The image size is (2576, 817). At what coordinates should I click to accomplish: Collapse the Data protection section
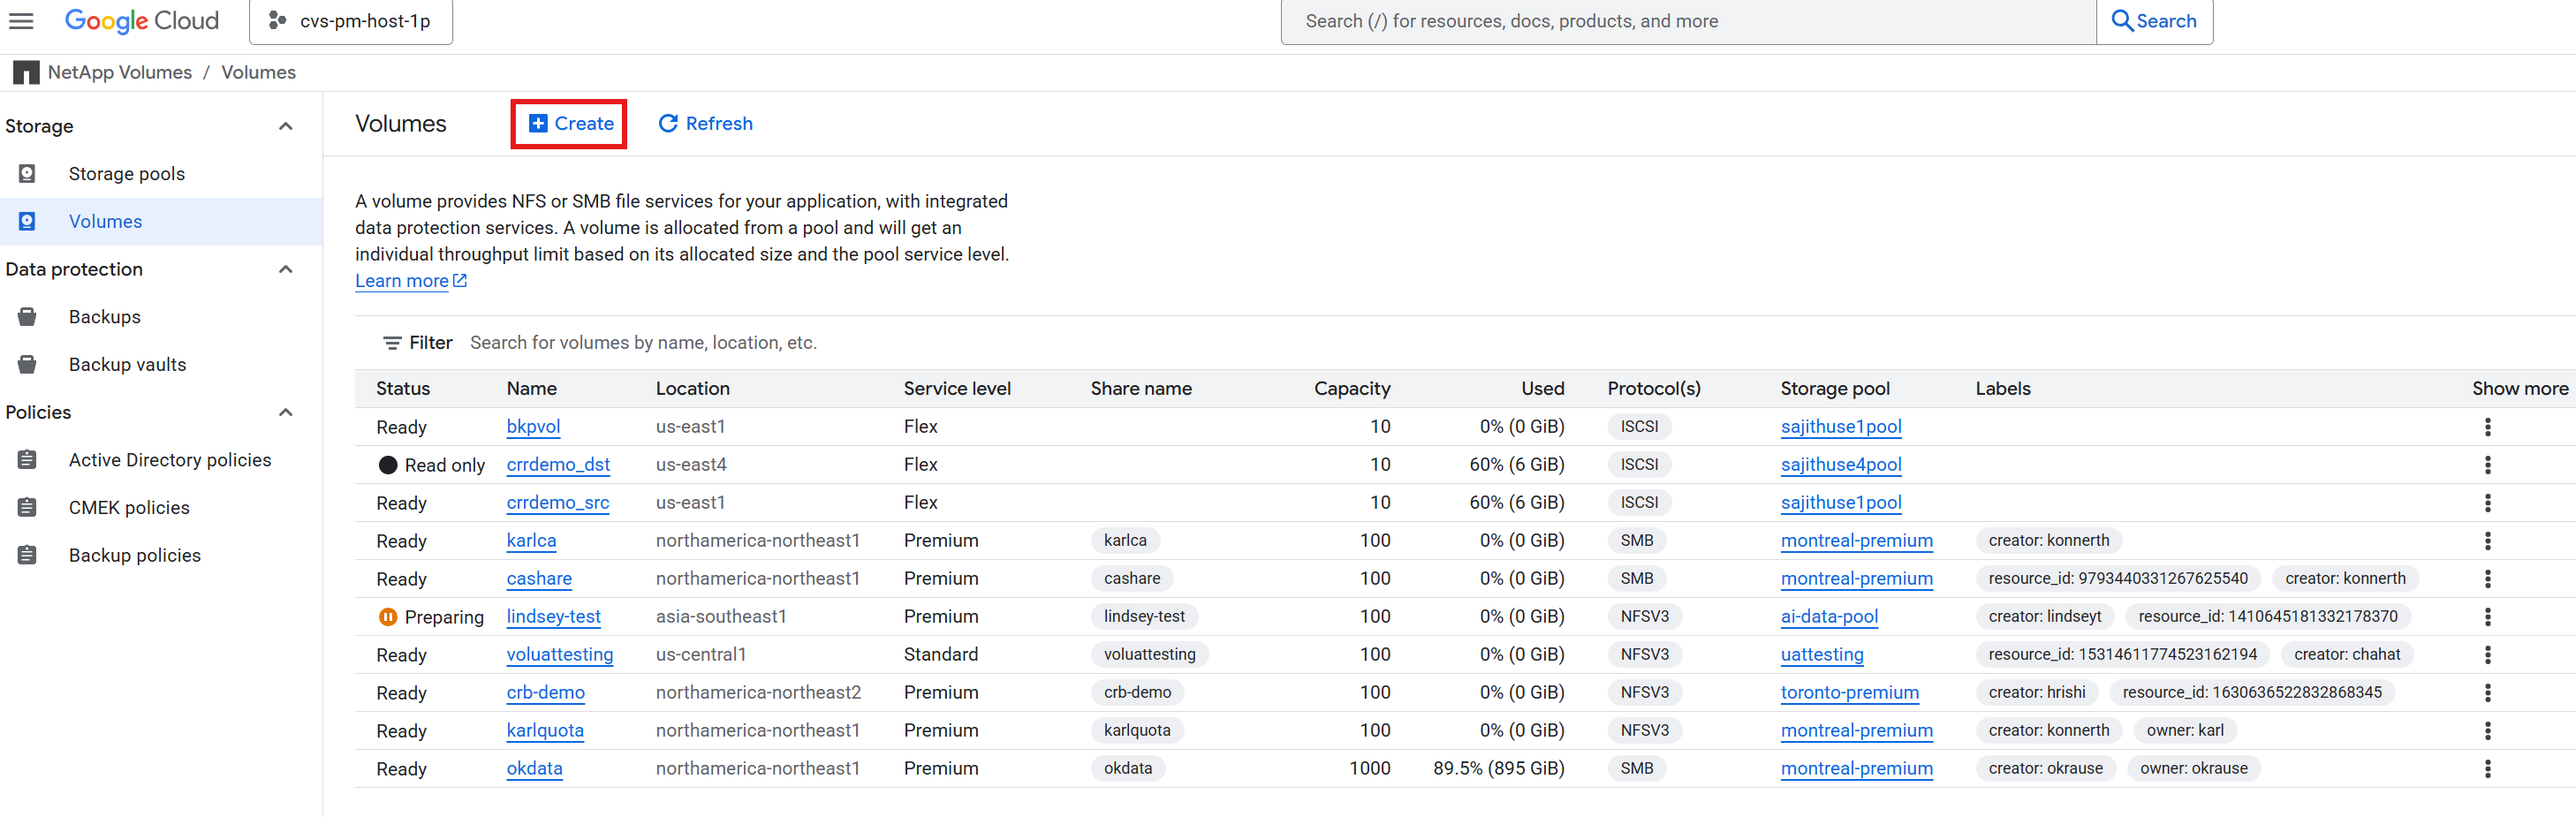tap(286, 269)
